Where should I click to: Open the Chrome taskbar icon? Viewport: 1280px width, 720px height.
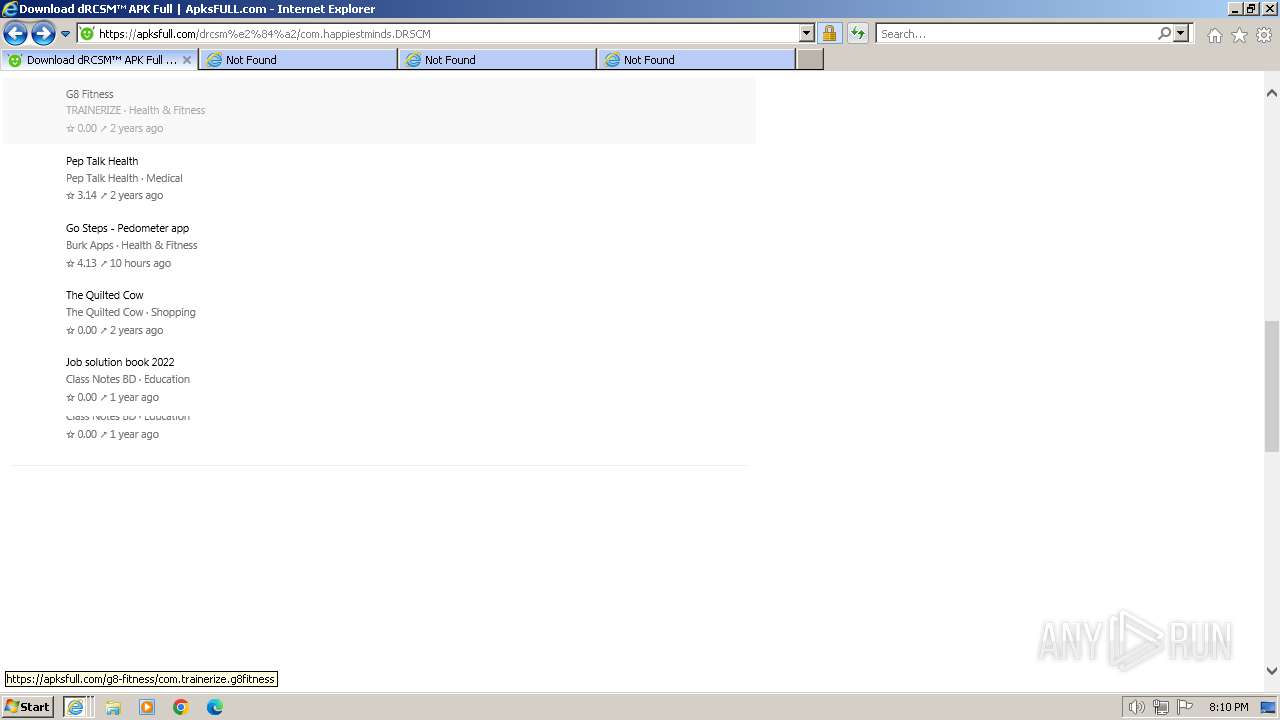point(181,707)
